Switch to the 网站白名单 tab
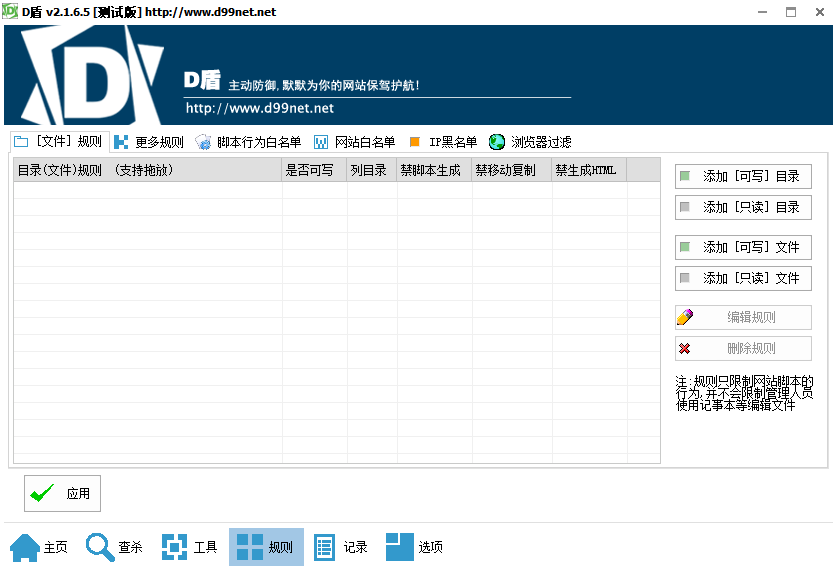 point(354,142)
